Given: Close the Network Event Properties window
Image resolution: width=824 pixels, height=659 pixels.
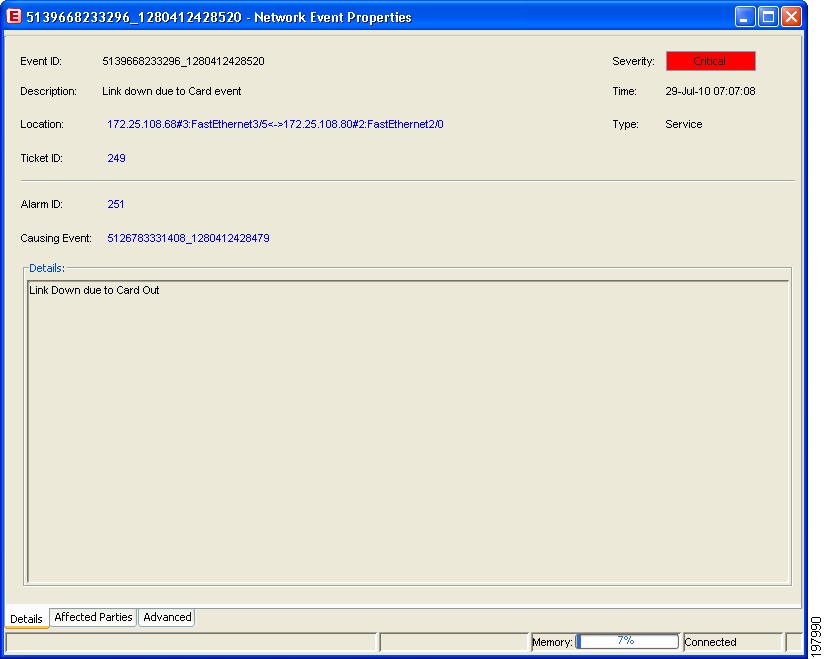Looking at the screenshot, I should click(x=791, y=17).
